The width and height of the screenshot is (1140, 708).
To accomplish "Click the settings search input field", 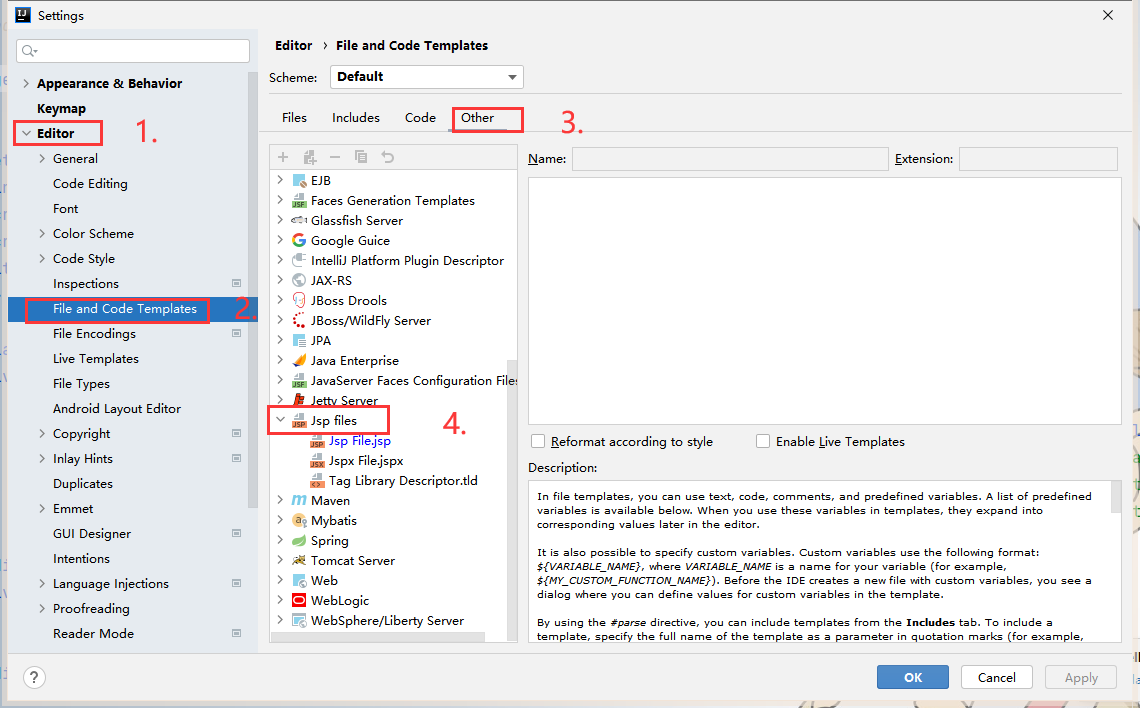I will pyautogui.click(x=133, y=51).
